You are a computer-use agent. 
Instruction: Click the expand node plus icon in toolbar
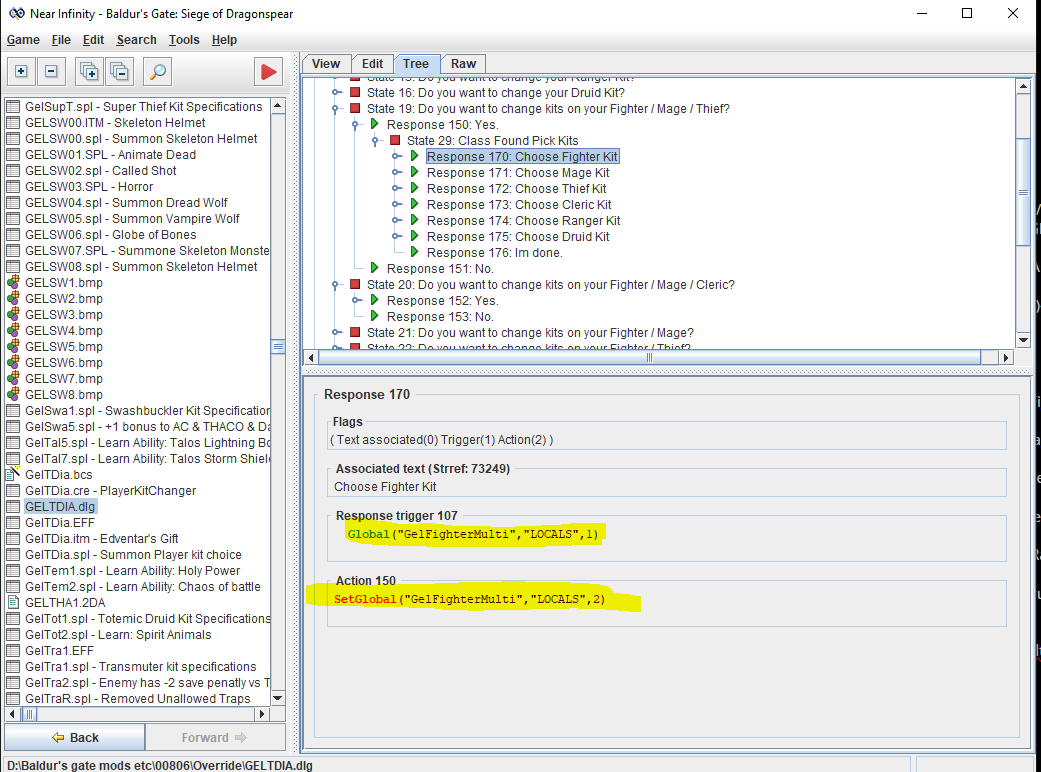point(21,71)
